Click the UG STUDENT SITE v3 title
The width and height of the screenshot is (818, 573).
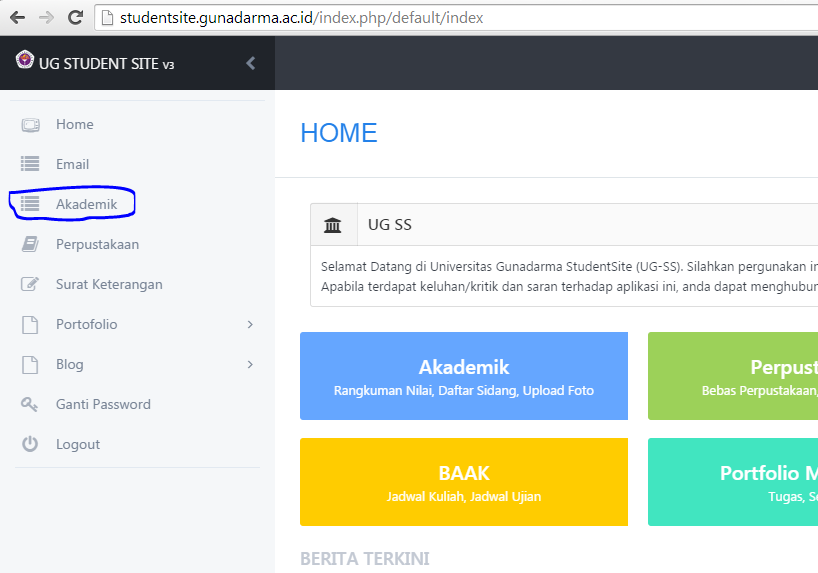coord(106,64)
